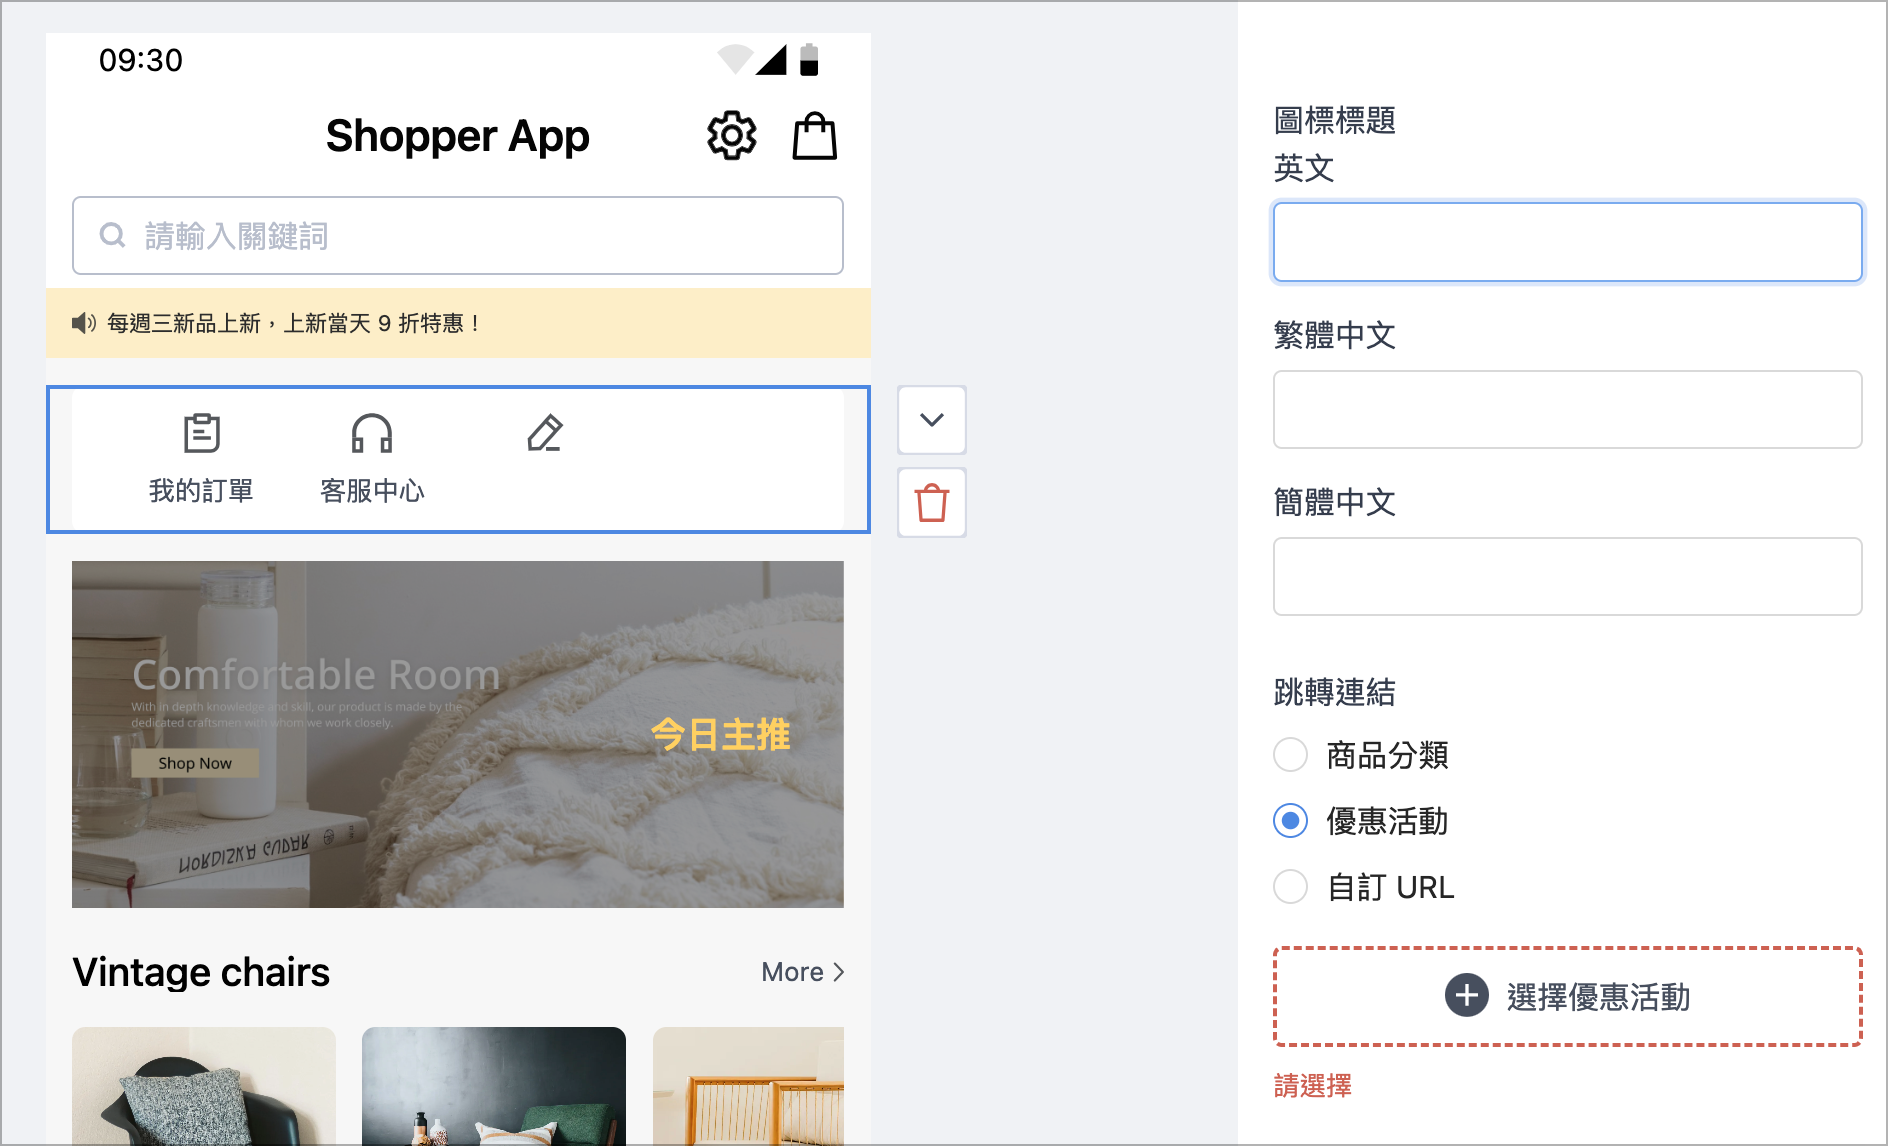Click the Comfortable Room banner image

458,735
